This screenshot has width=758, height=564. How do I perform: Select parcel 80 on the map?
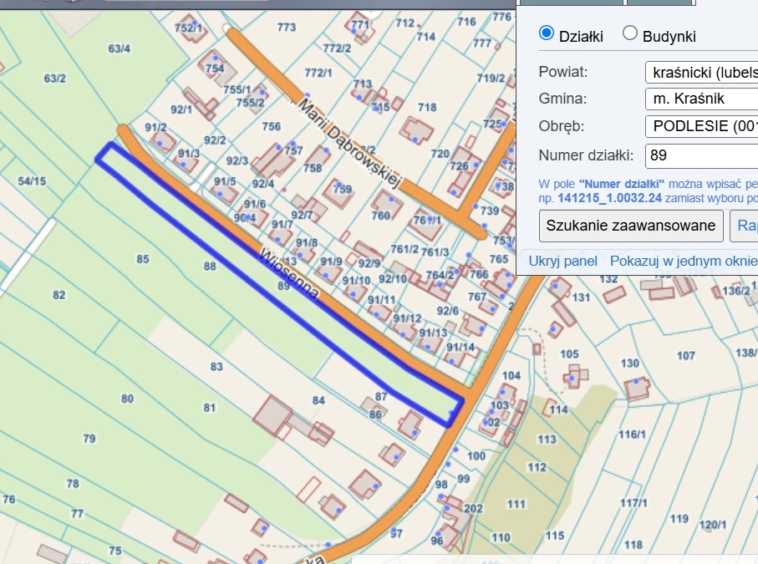tap(127, 399)
